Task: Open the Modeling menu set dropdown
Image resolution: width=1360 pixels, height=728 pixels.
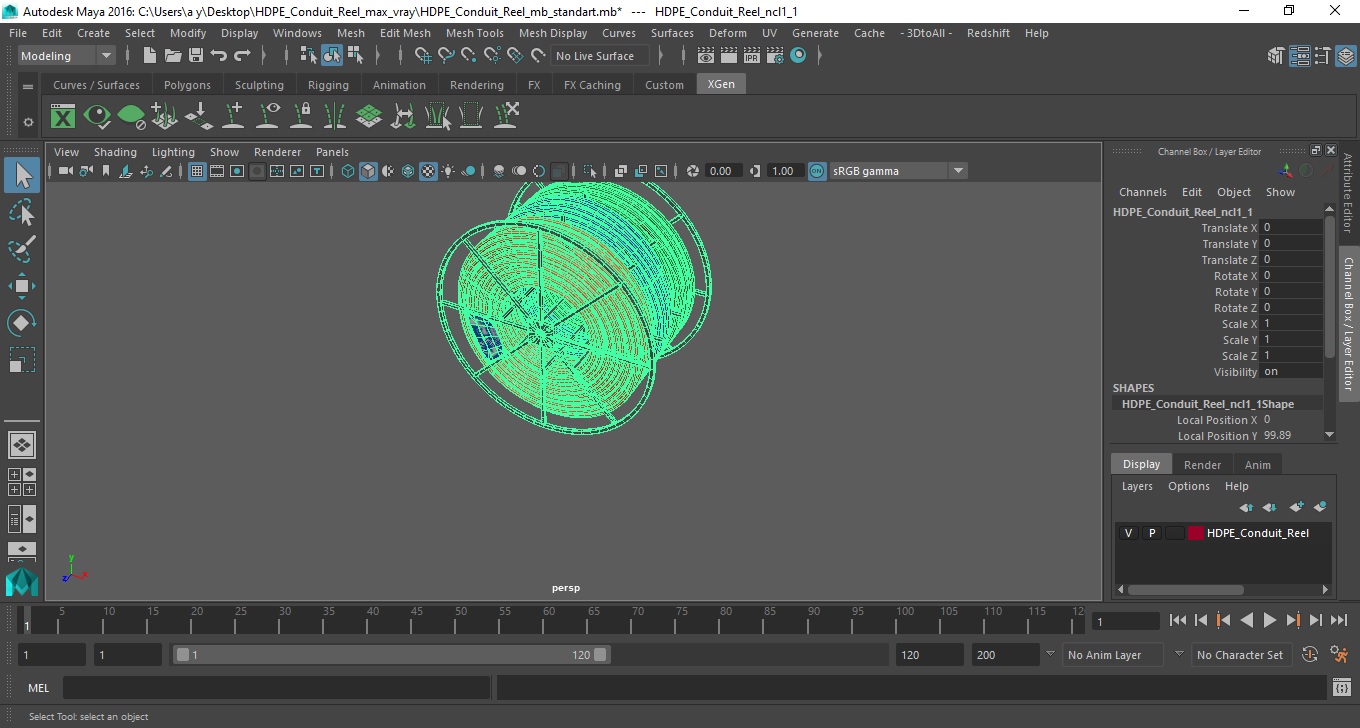Action: click(x=67, y=56)
